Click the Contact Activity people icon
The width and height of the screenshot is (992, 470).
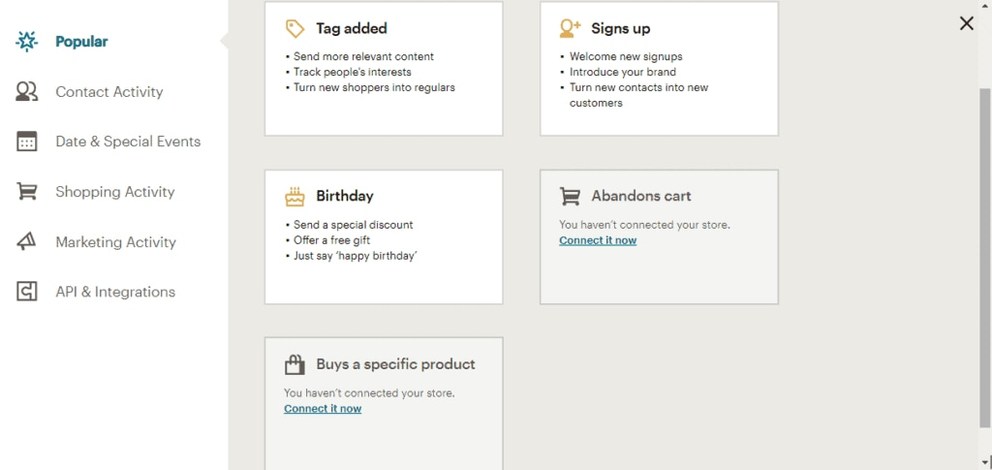coord(27,92)
